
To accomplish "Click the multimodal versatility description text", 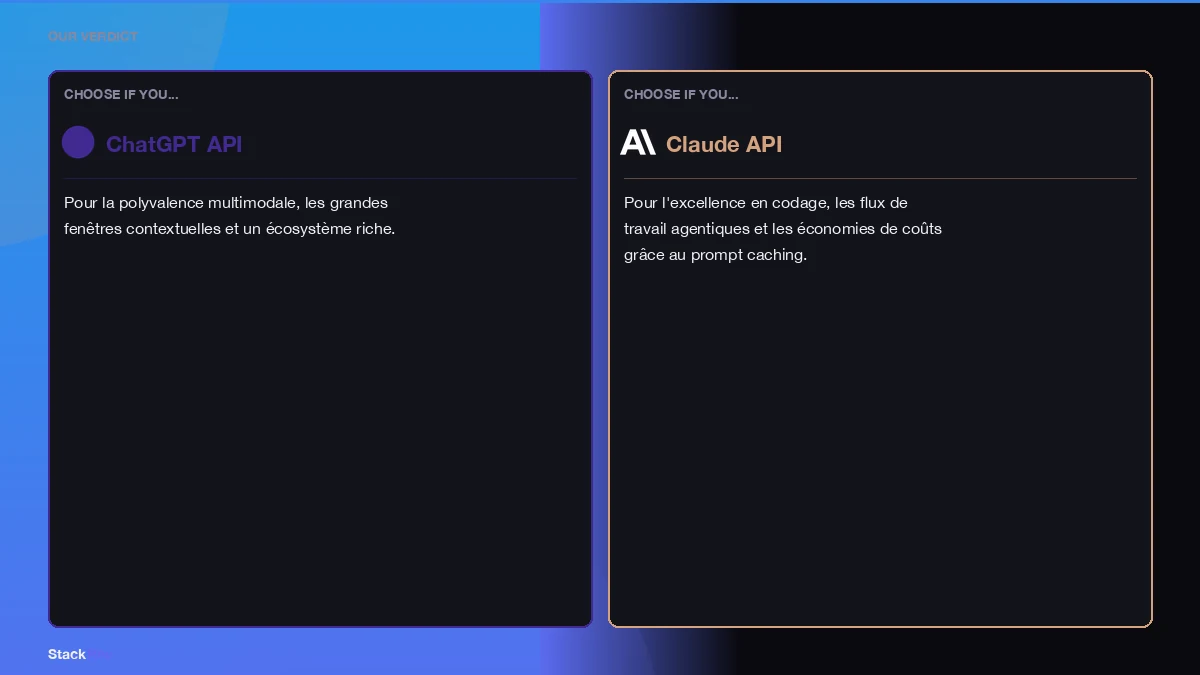I will click(x=229, y=215).
